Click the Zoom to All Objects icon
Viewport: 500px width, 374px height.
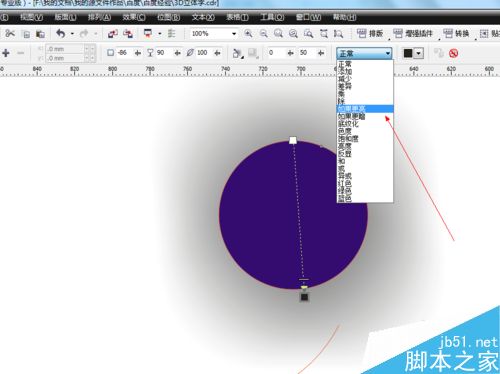tap(293, 33)
